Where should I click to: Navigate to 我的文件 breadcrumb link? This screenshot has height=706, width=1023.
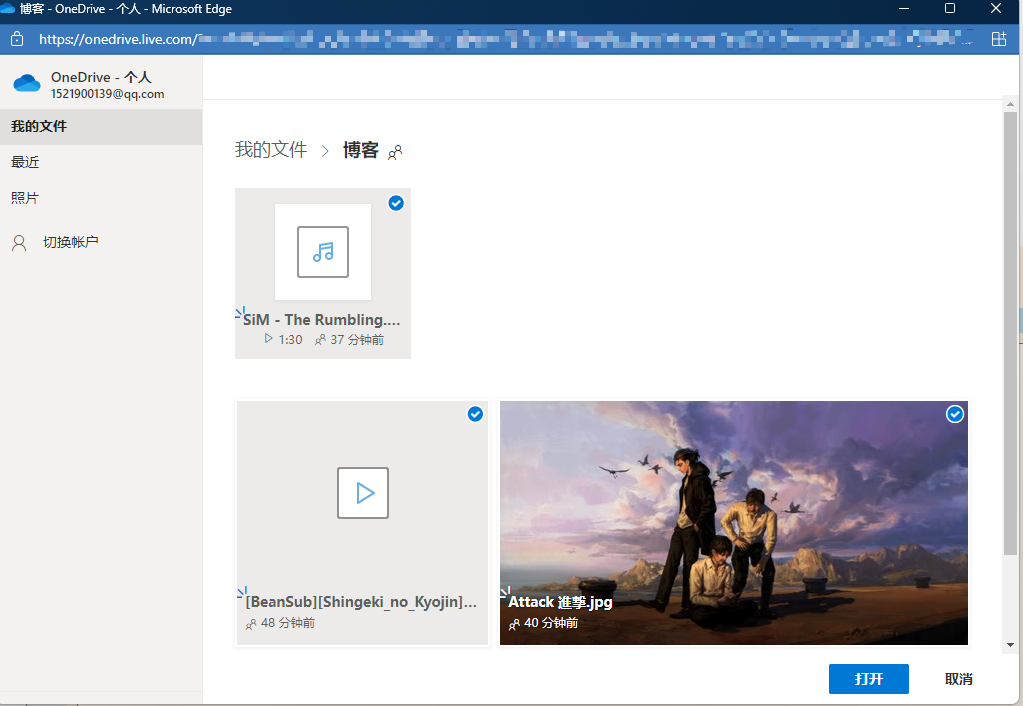coord(270,150)
